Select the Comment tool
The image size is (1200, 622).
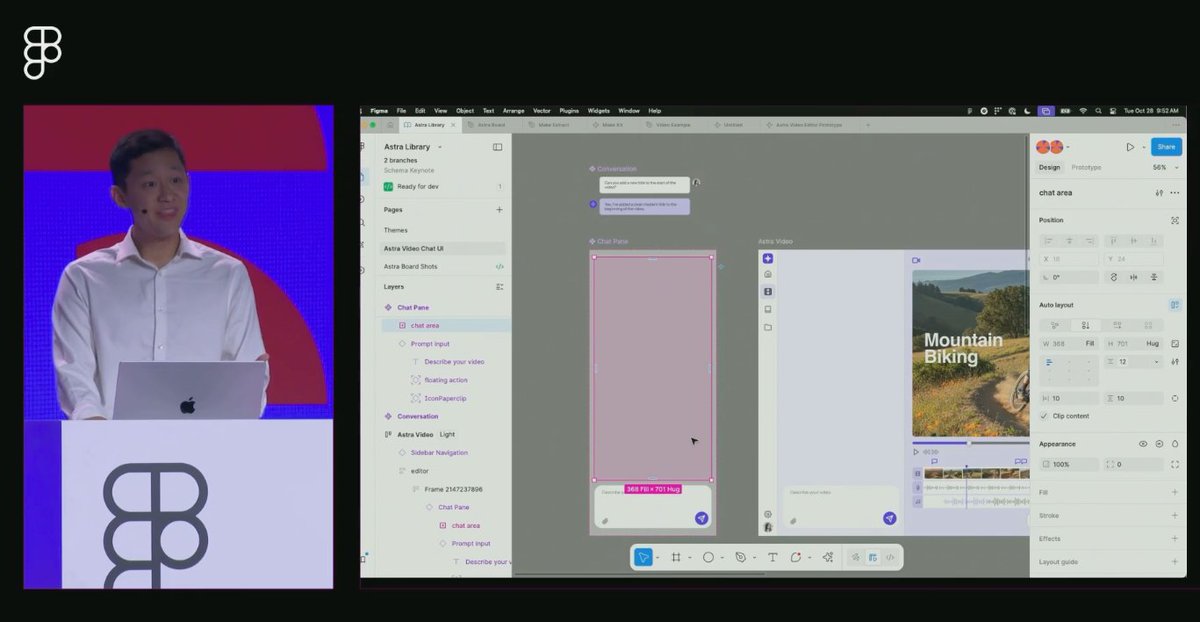coord(796,557)
